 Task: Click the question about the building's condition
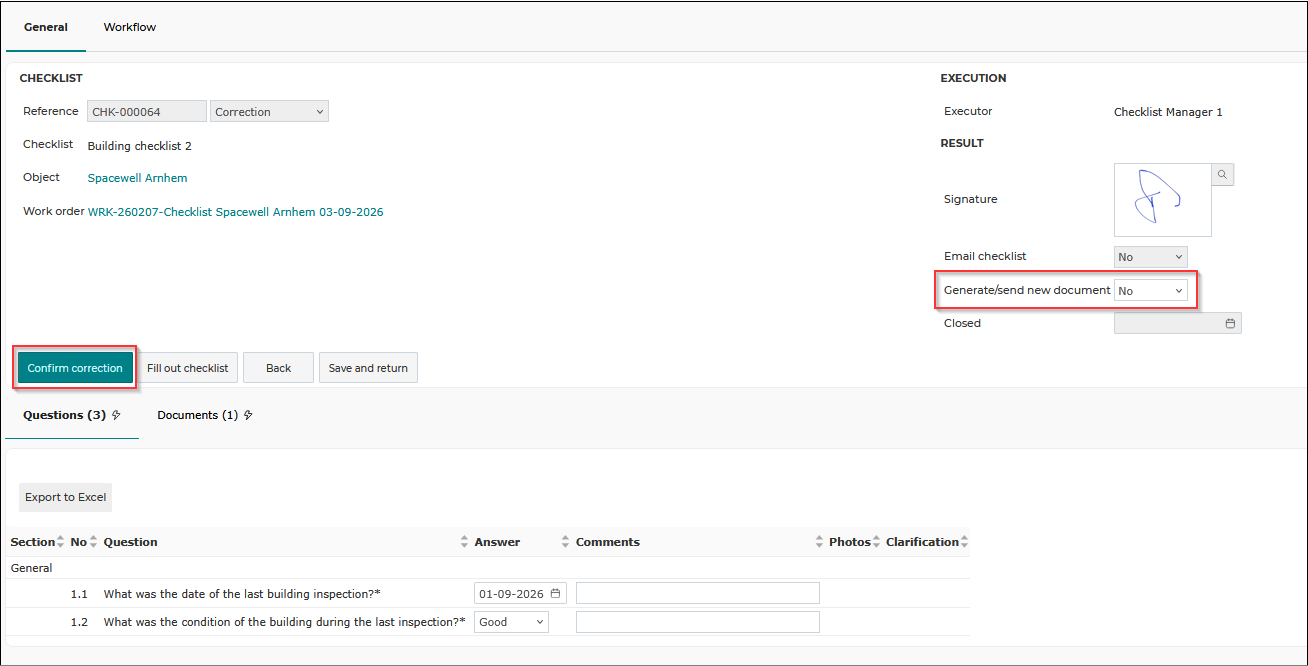click(x=284, y=622)
